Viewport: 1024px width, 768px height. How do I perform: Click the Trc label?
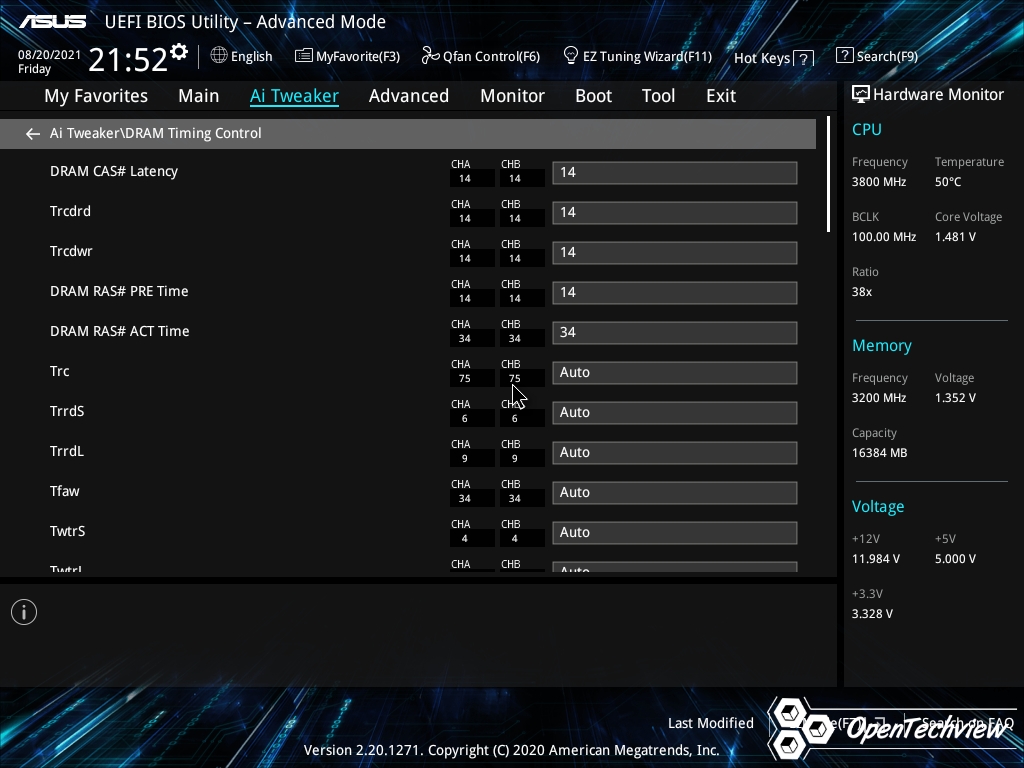(59, 371)
